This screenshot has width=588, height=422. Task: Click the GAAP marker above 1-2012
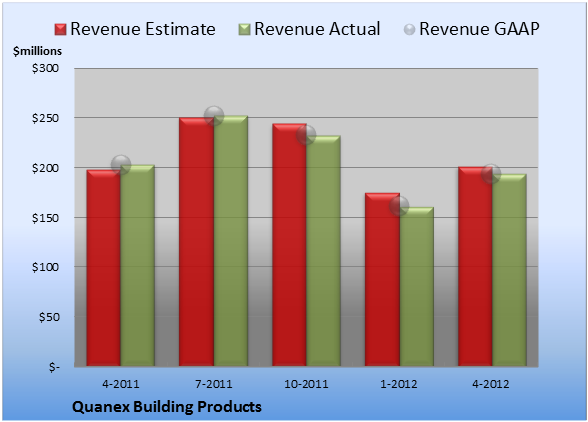399,206
